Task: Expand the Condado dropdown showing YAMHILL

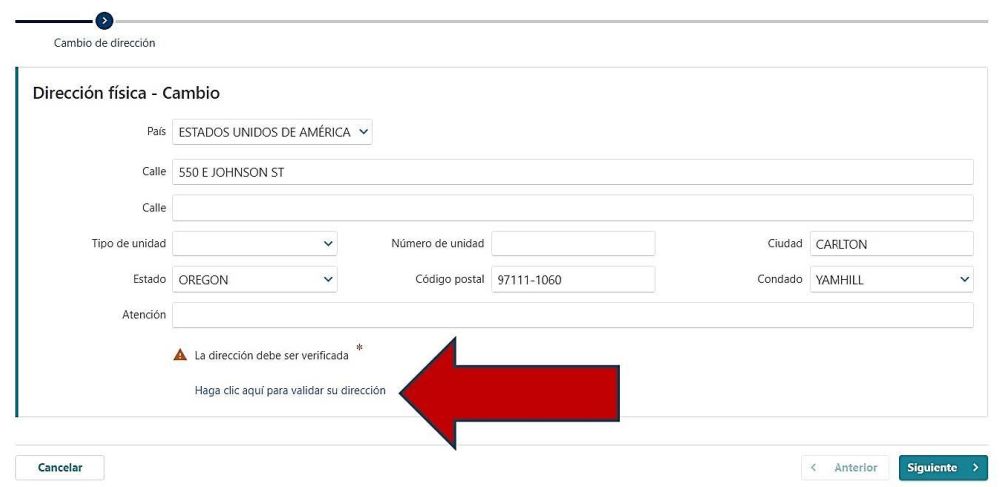Action: click(x=891, y=280)
